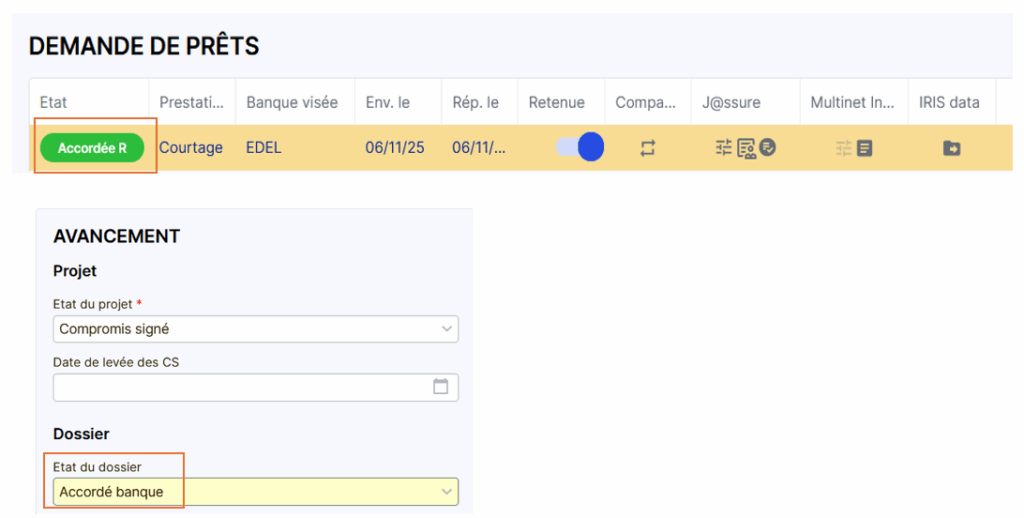Click the Banque visée column header
Screen dimensions: 1024x518
pos(292,102)
